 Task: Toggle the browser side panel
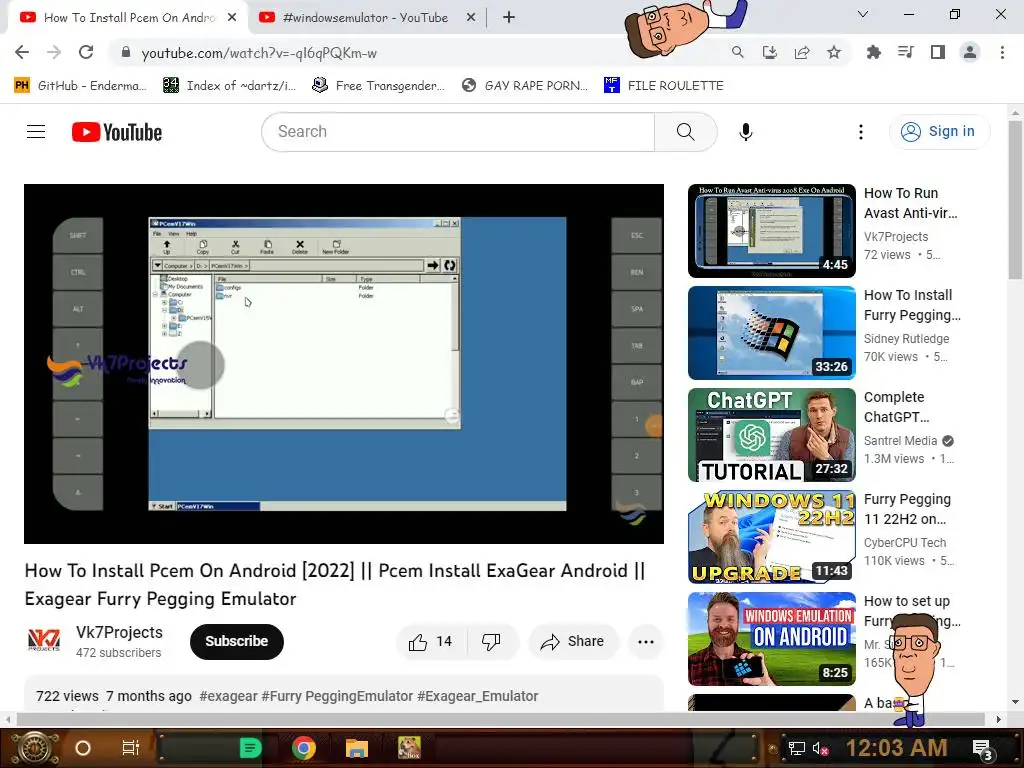(x=938, y=52)
